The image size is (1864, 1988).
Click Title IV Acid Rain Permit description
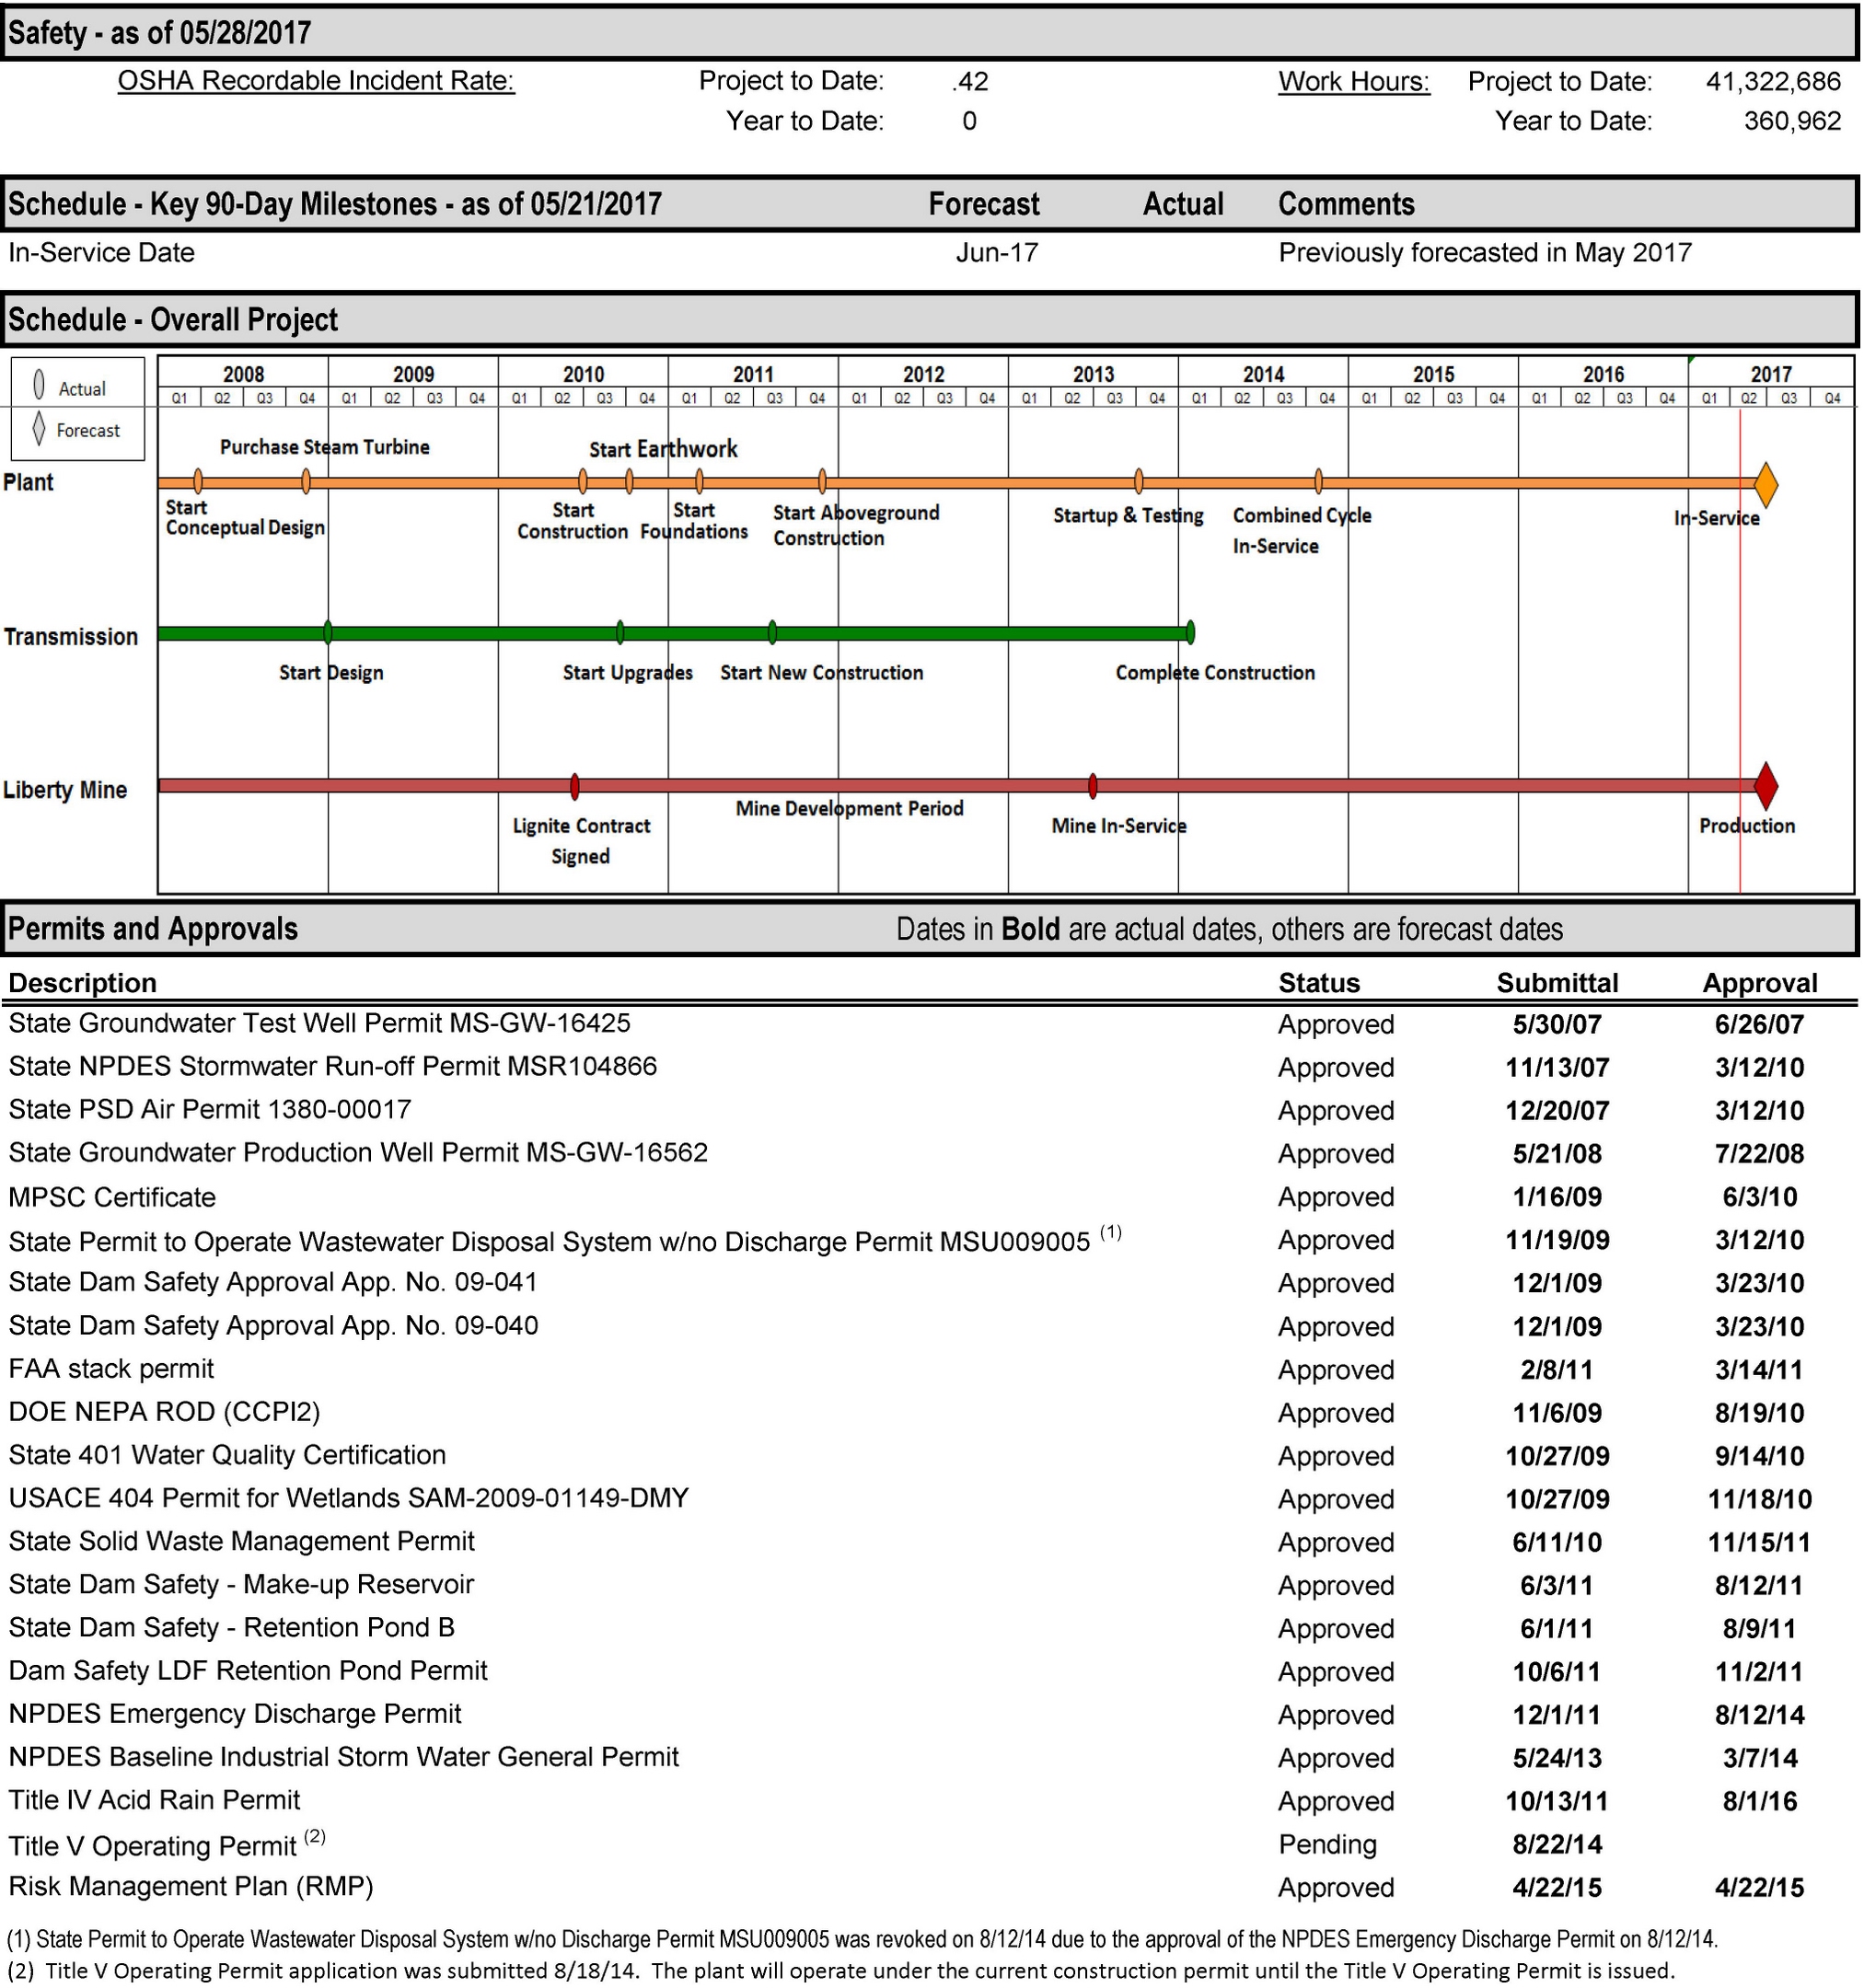[x=154, y=1800]
